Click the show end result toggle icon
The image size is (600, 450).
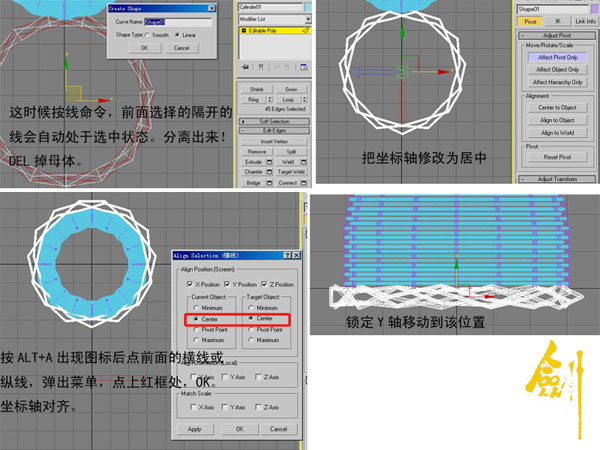coord(261,67)
